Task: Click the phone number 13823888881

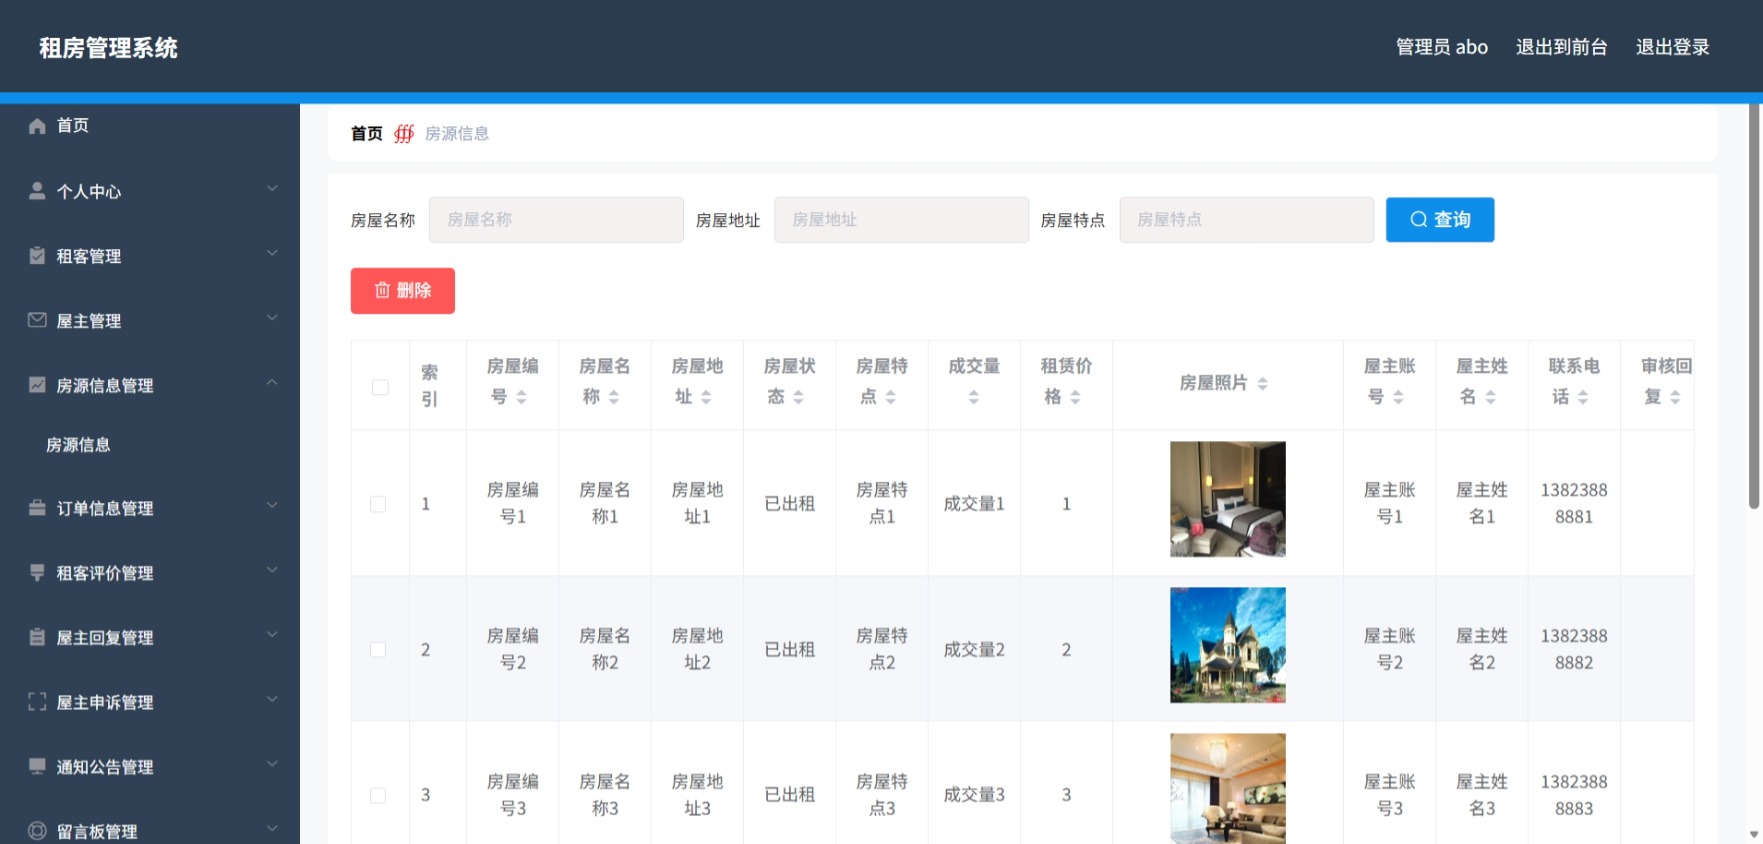Action: tap(1574, 504)
